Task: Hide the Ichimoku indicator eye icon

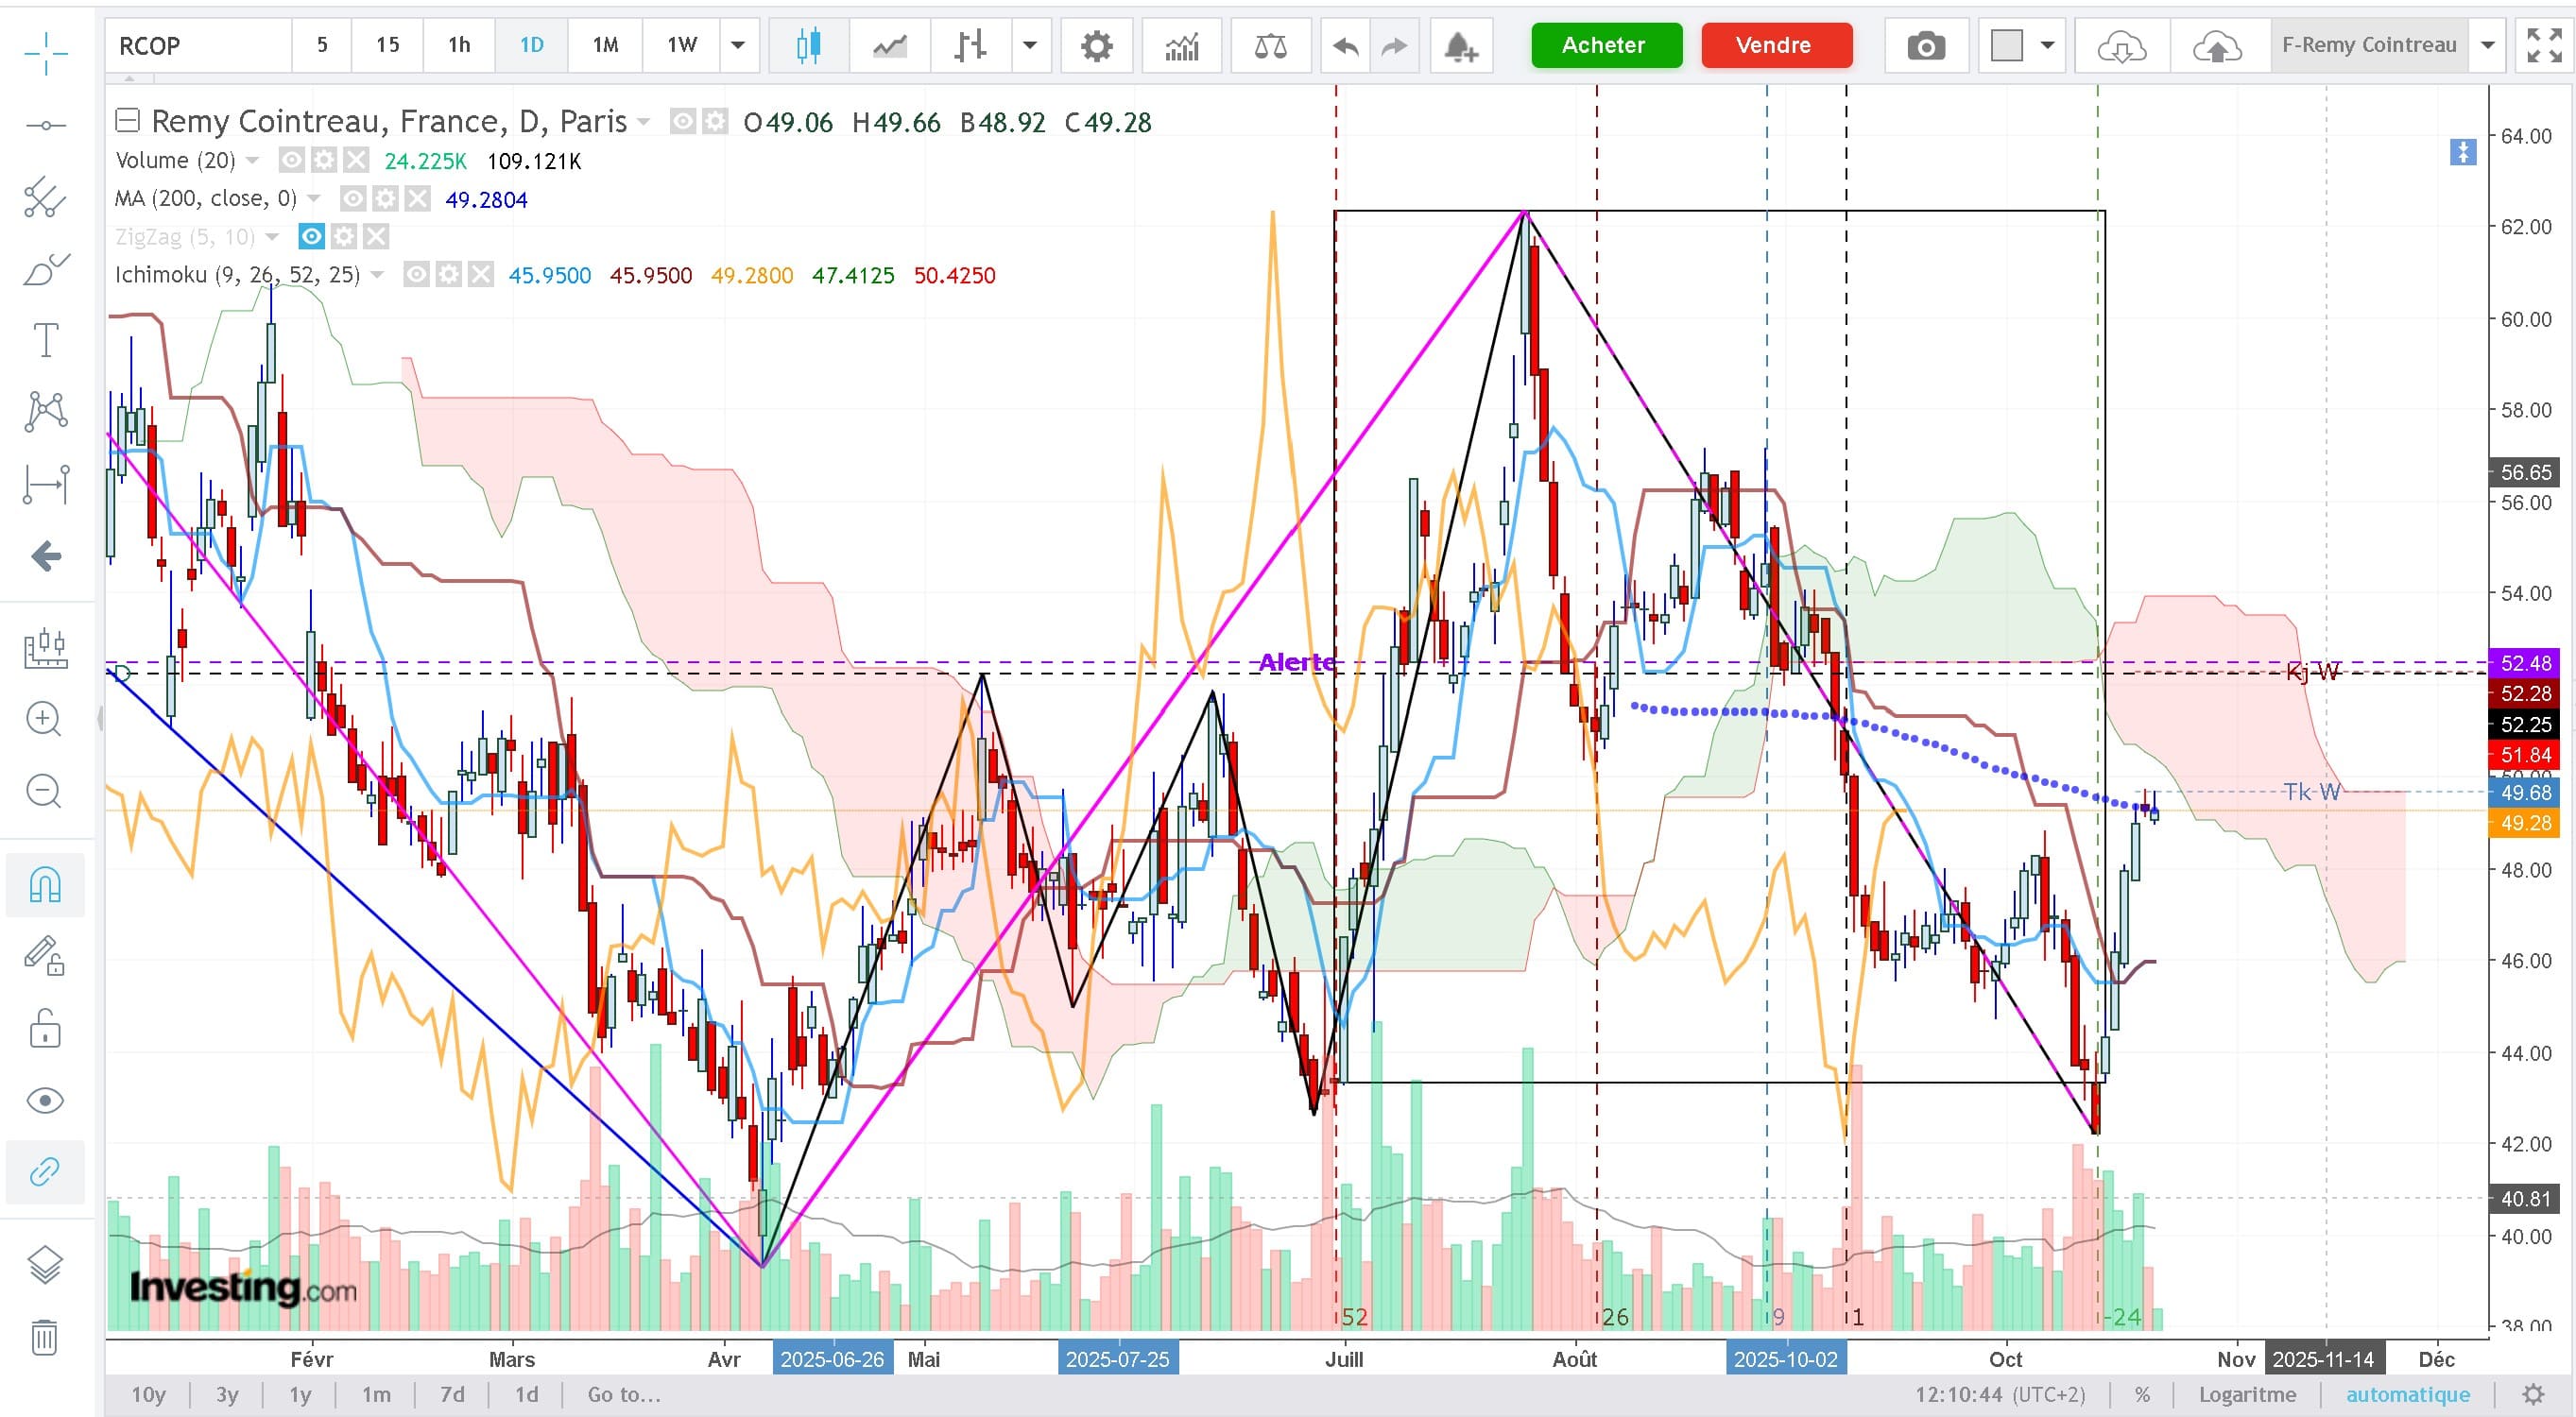Action: [x=416, y=275]
